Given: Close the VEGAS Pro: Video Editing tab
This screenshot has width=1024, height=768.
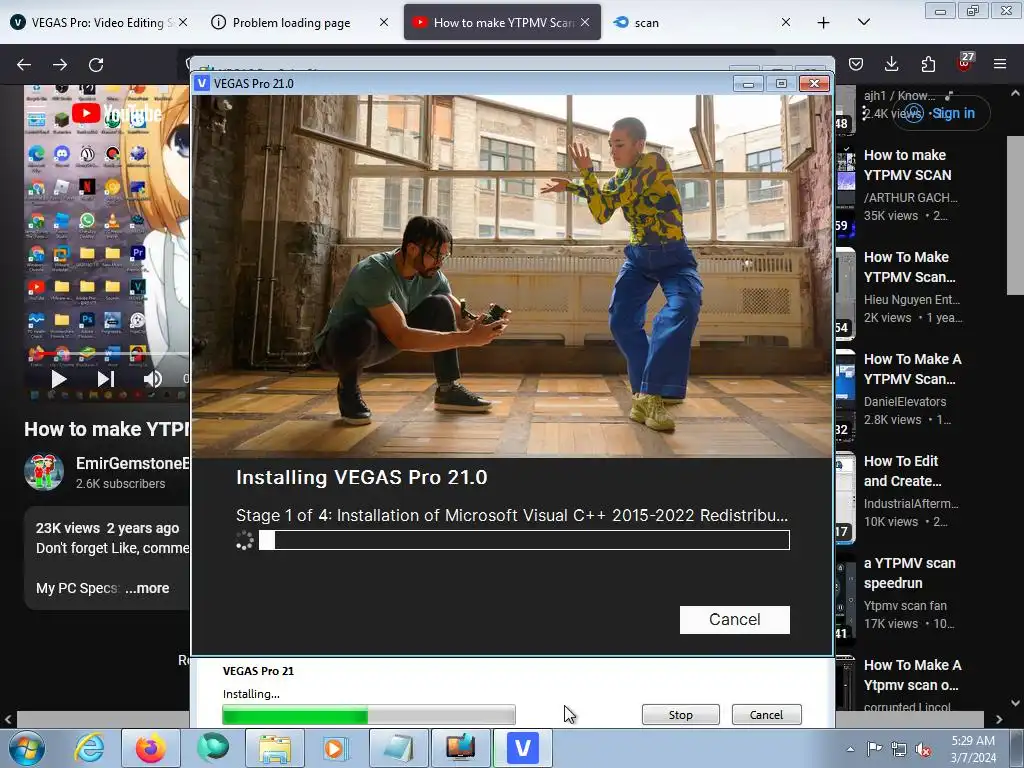Looking at the screenshot, I should pos(183,22).
